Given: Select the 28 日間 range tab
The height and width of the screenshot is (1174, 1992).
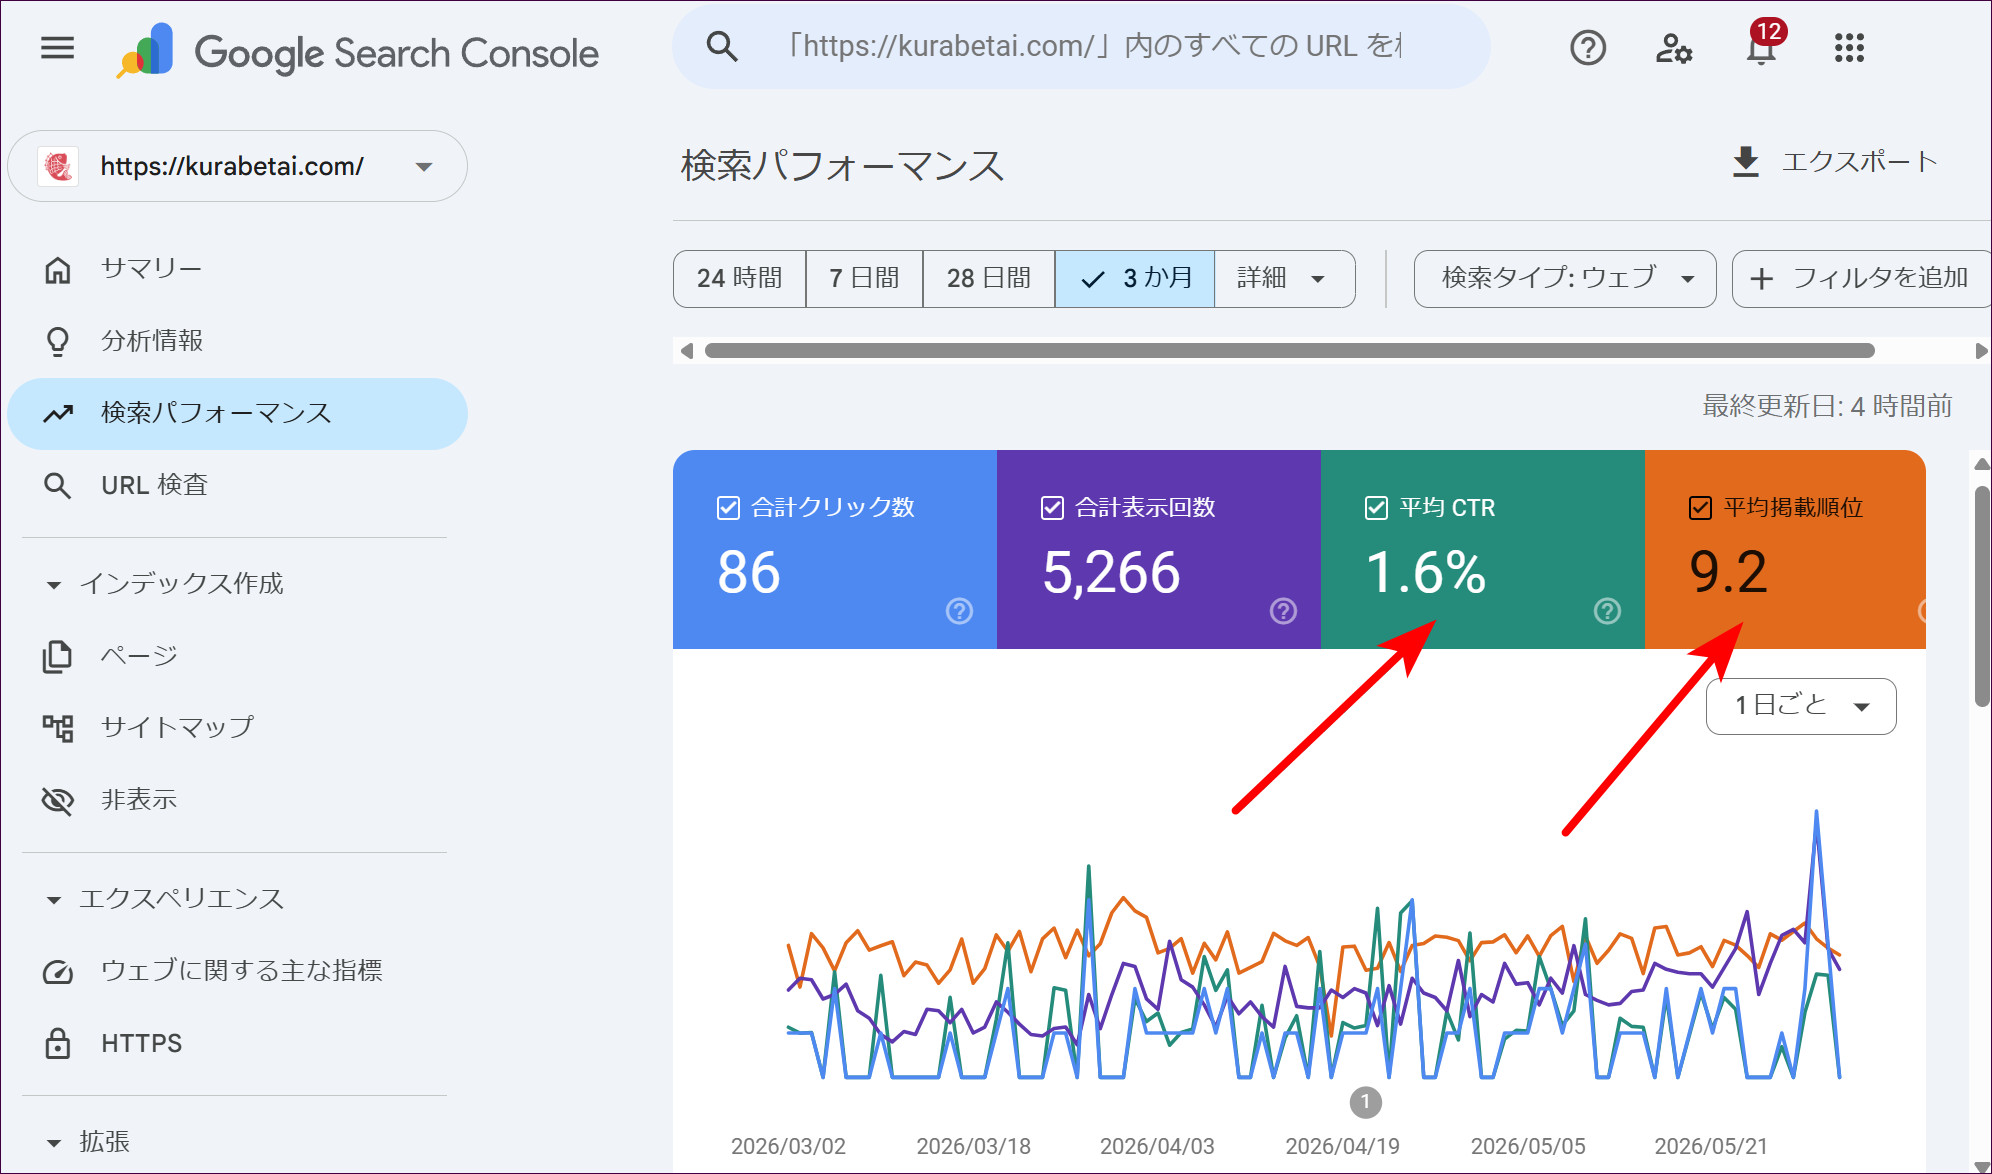Looking at the screenshot, I should coord(988,279).
